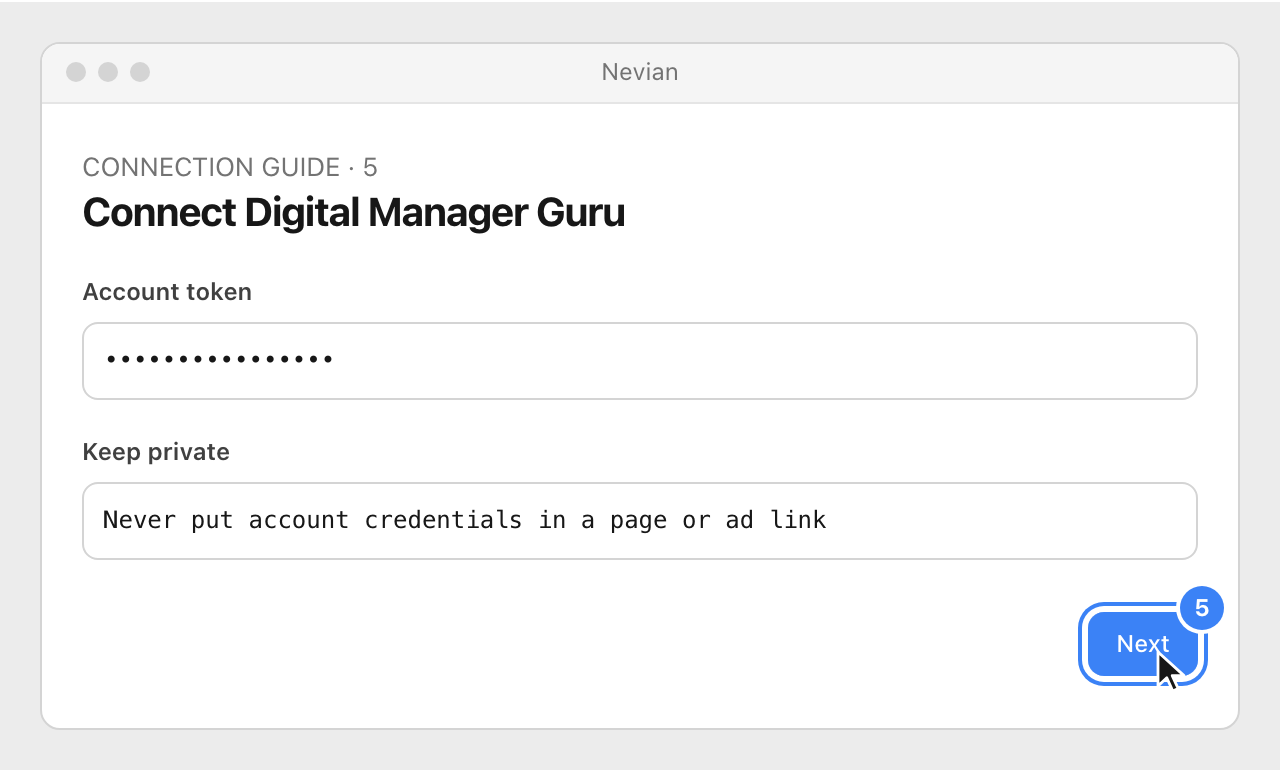Click the 'Keep private' label
Screen dimensions: 1280x772
coord(156,452)
